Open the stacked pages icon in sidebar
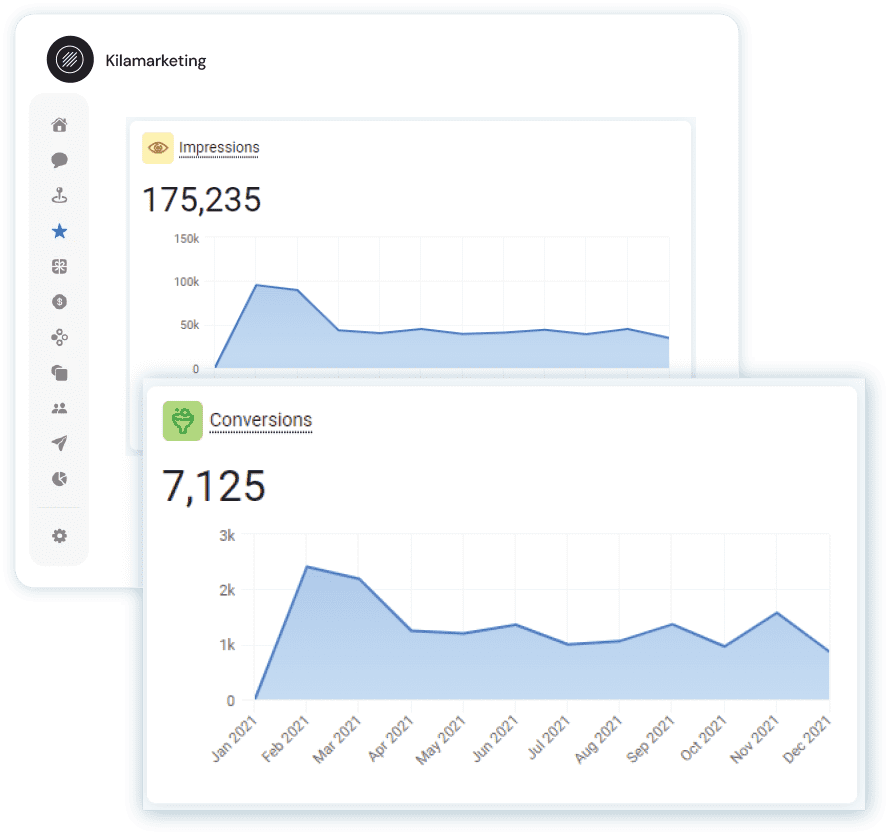This screenshot has width=890, height=835. 60,373
